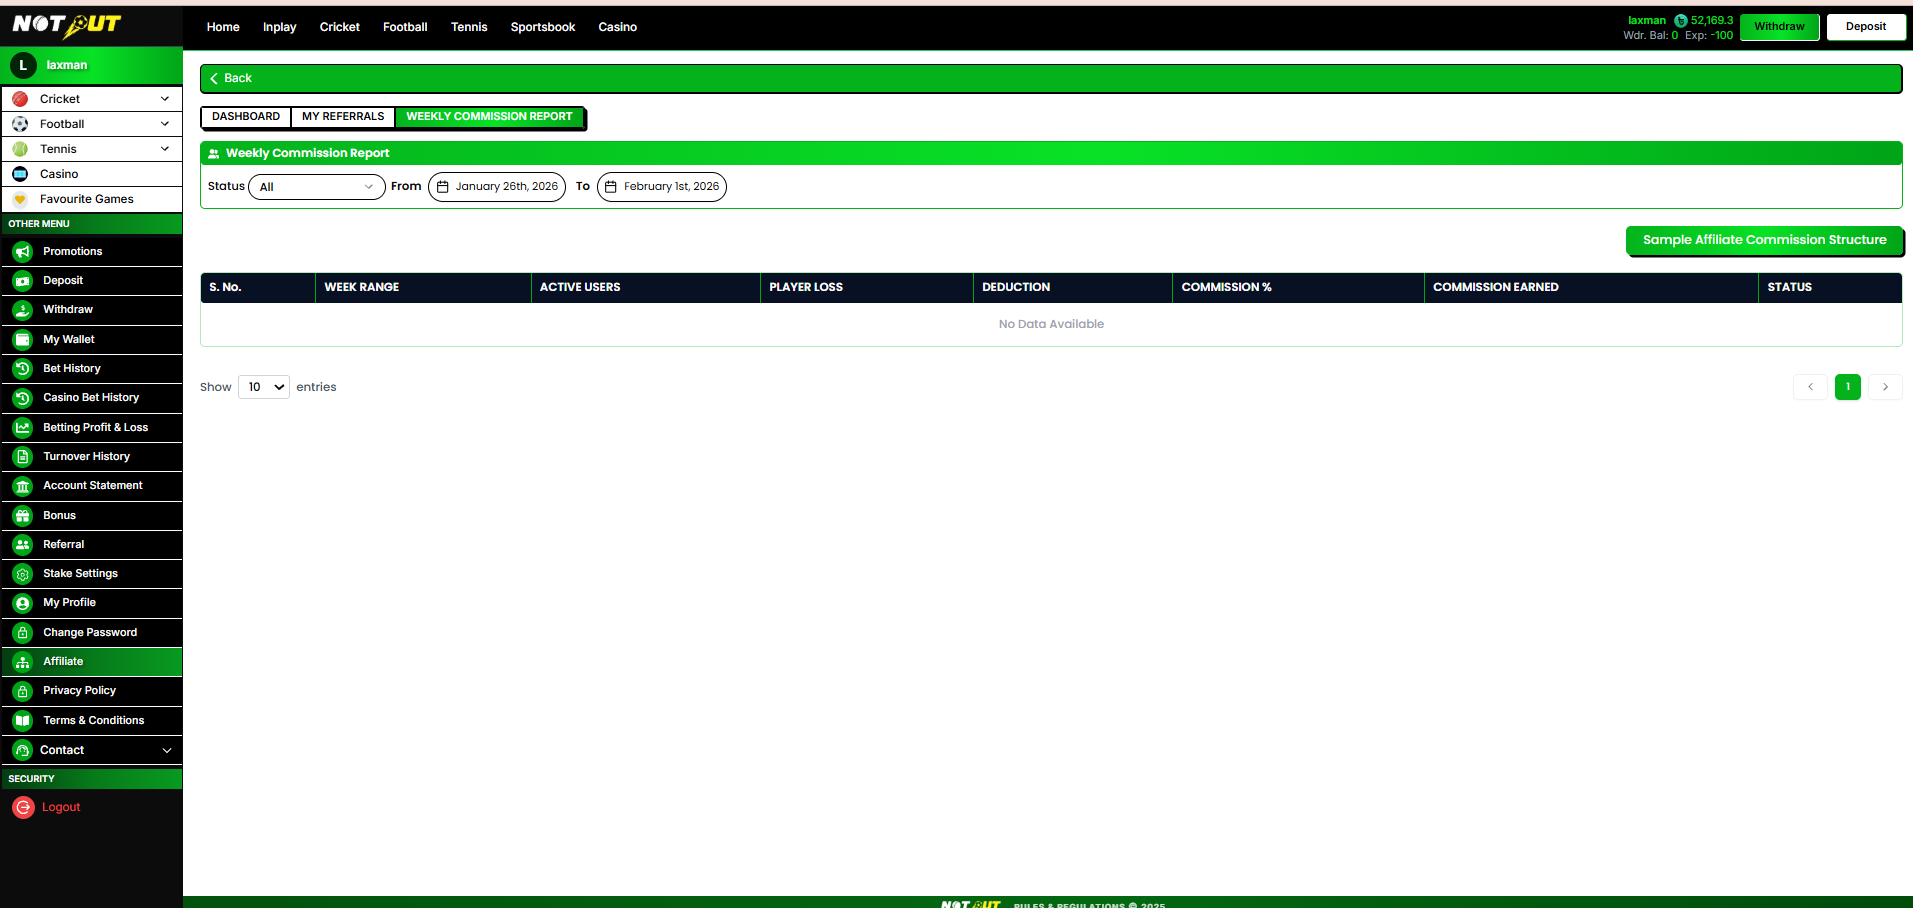Expand the Cricket sidebar chevron

click(x=165, y=99)
